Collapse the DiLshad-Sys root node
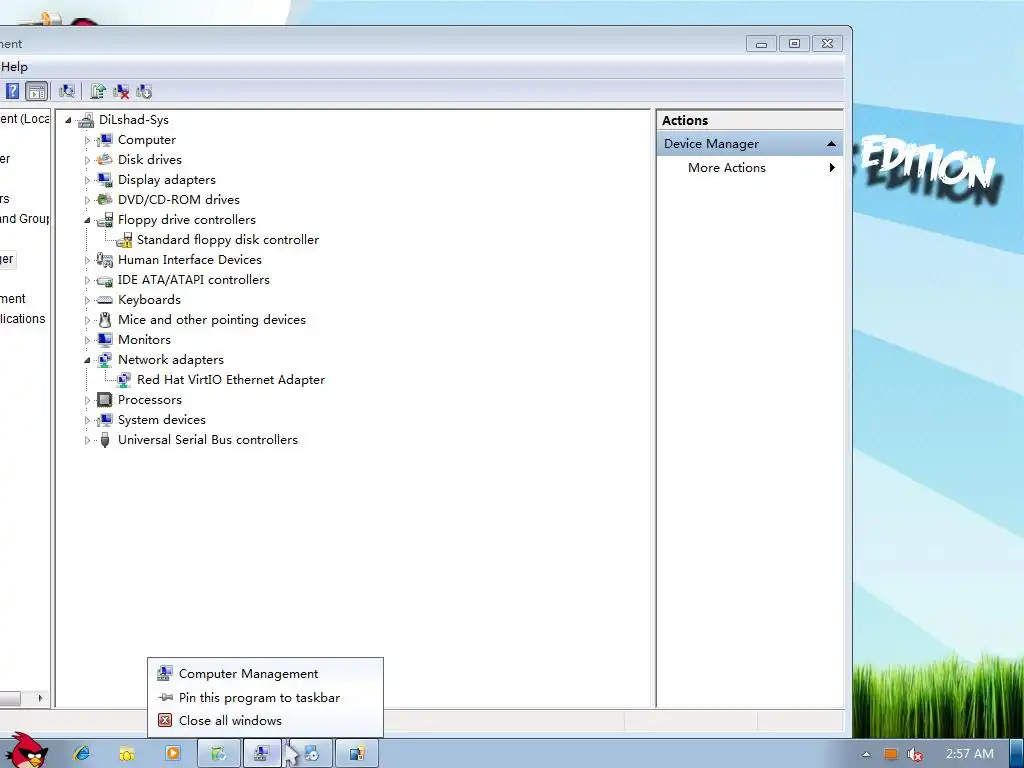 [x=68, y=120]
